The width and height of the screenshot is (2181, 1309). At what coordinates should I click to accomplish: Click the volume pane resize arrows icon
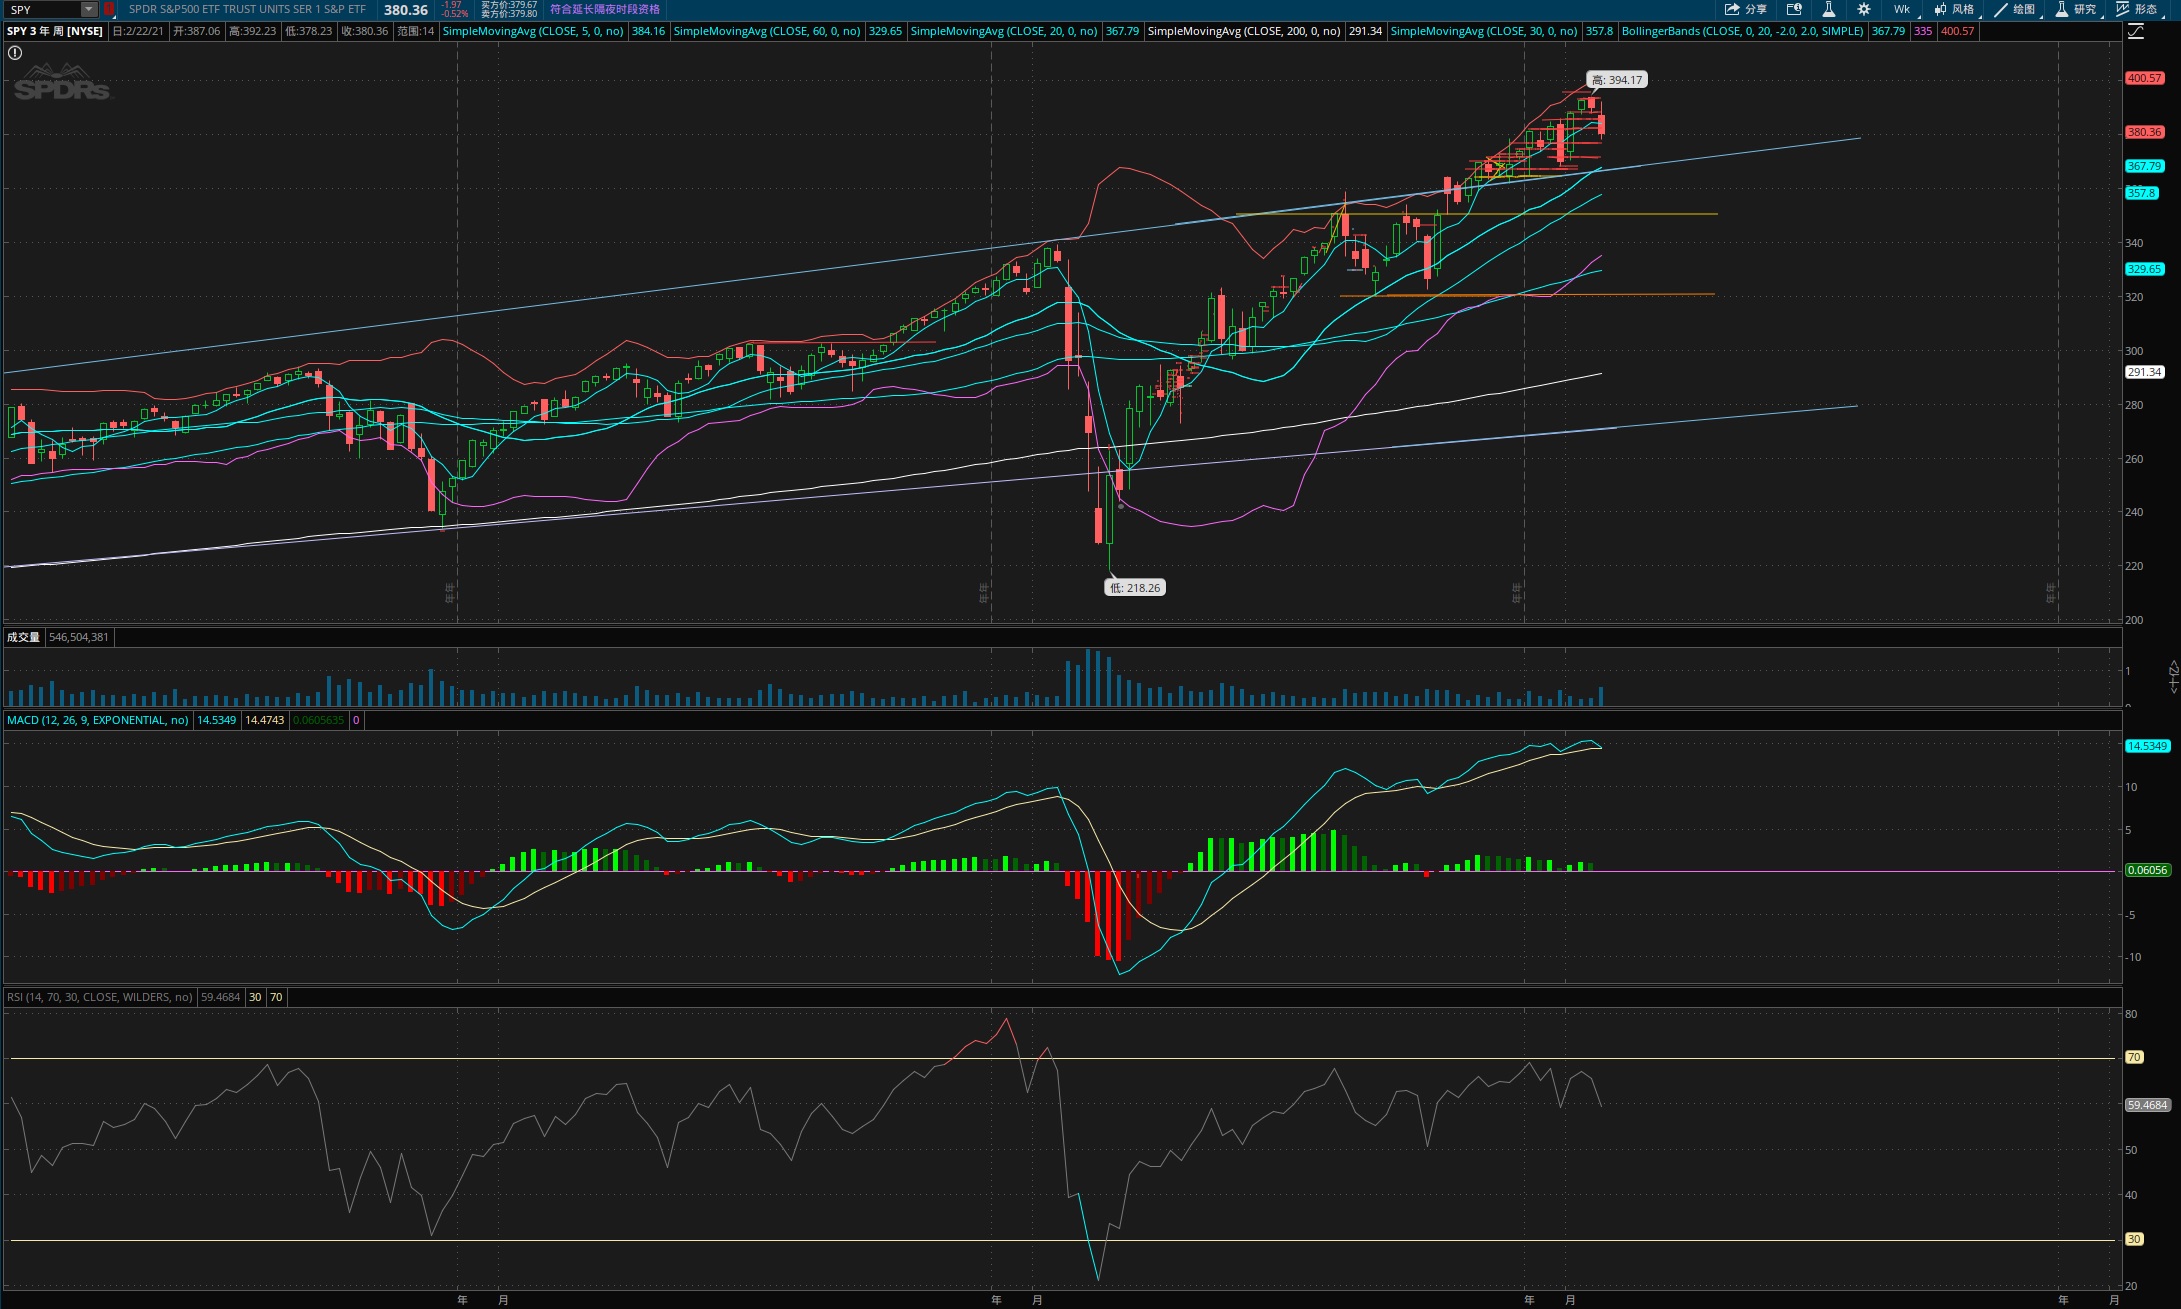point(2173,676)
